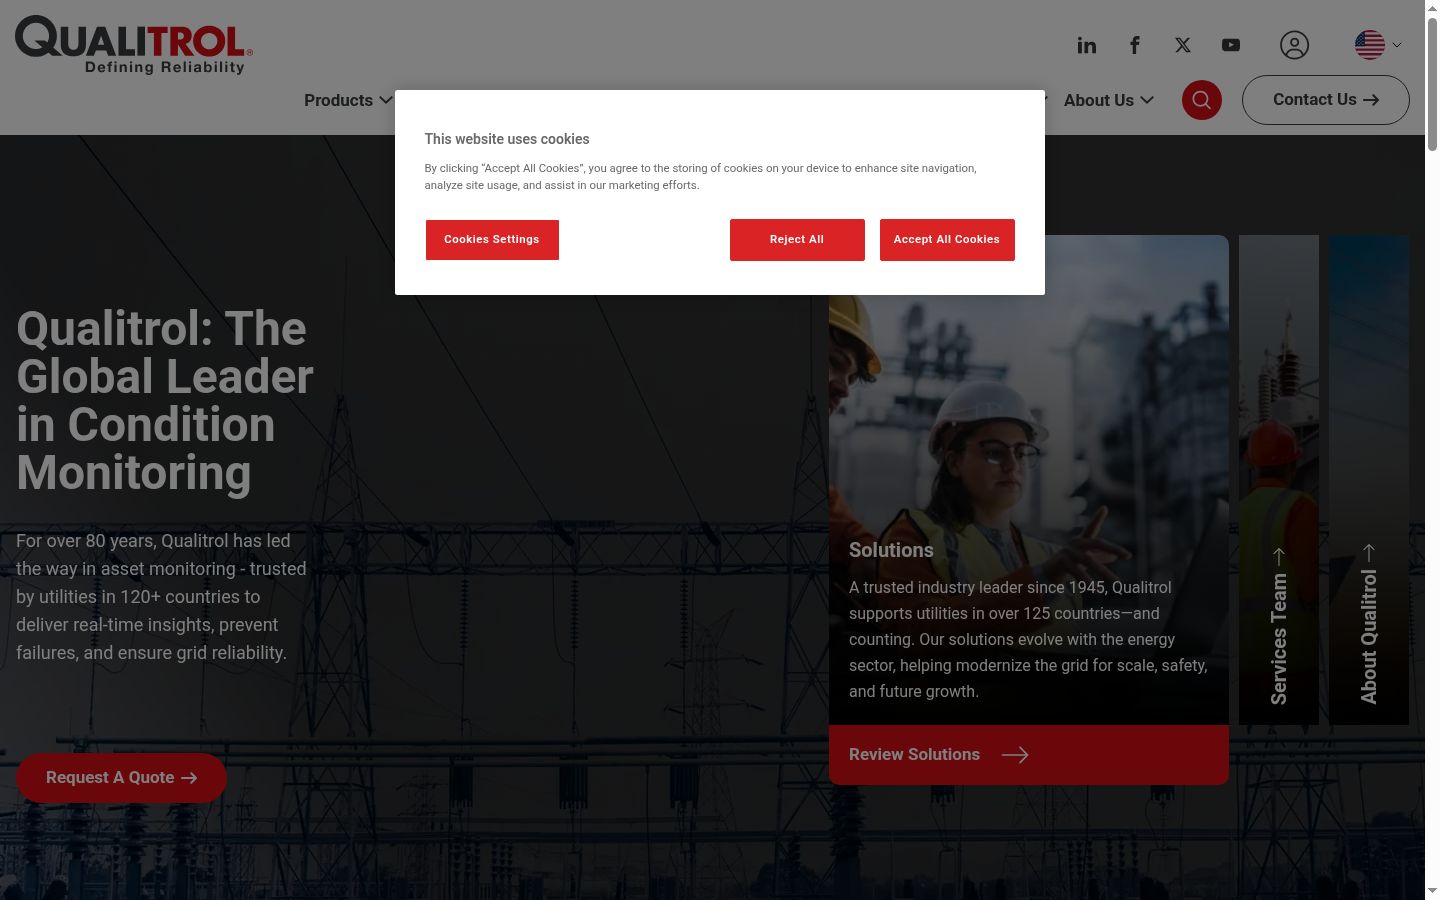Expand the Products menu chevron
This screenshot has width=1440, height=900.
click(x=385, y=100)
